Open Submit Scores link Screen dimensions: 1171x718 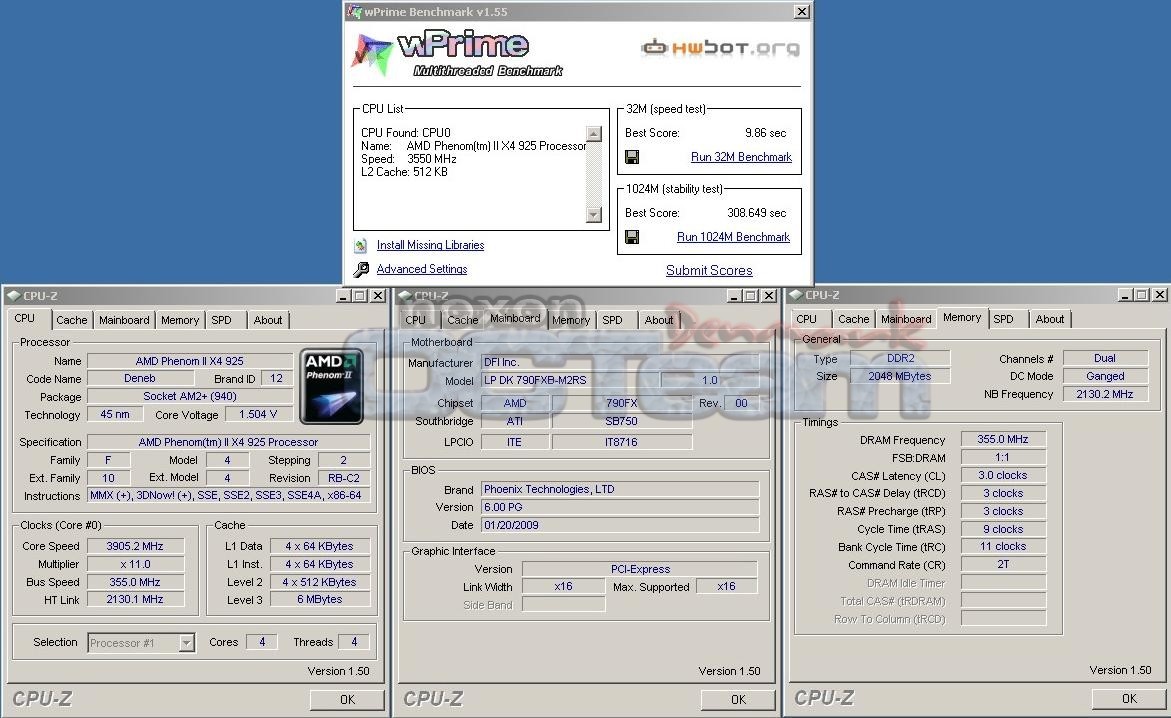(709, 270)
